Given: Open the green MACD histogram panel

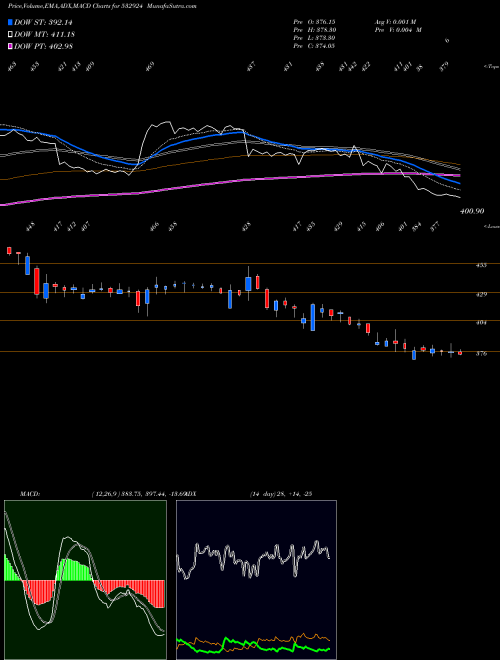Looking at the screenshot, I should (x=85, y=580).
